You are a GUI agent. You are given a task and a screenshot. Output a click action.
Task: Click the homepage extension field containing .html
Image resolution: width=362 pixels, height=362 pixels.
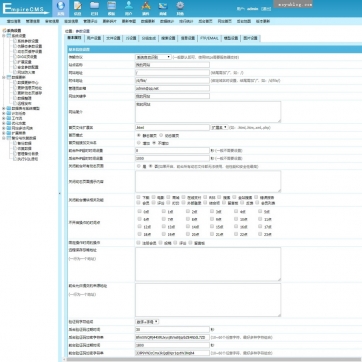(172, 127)
